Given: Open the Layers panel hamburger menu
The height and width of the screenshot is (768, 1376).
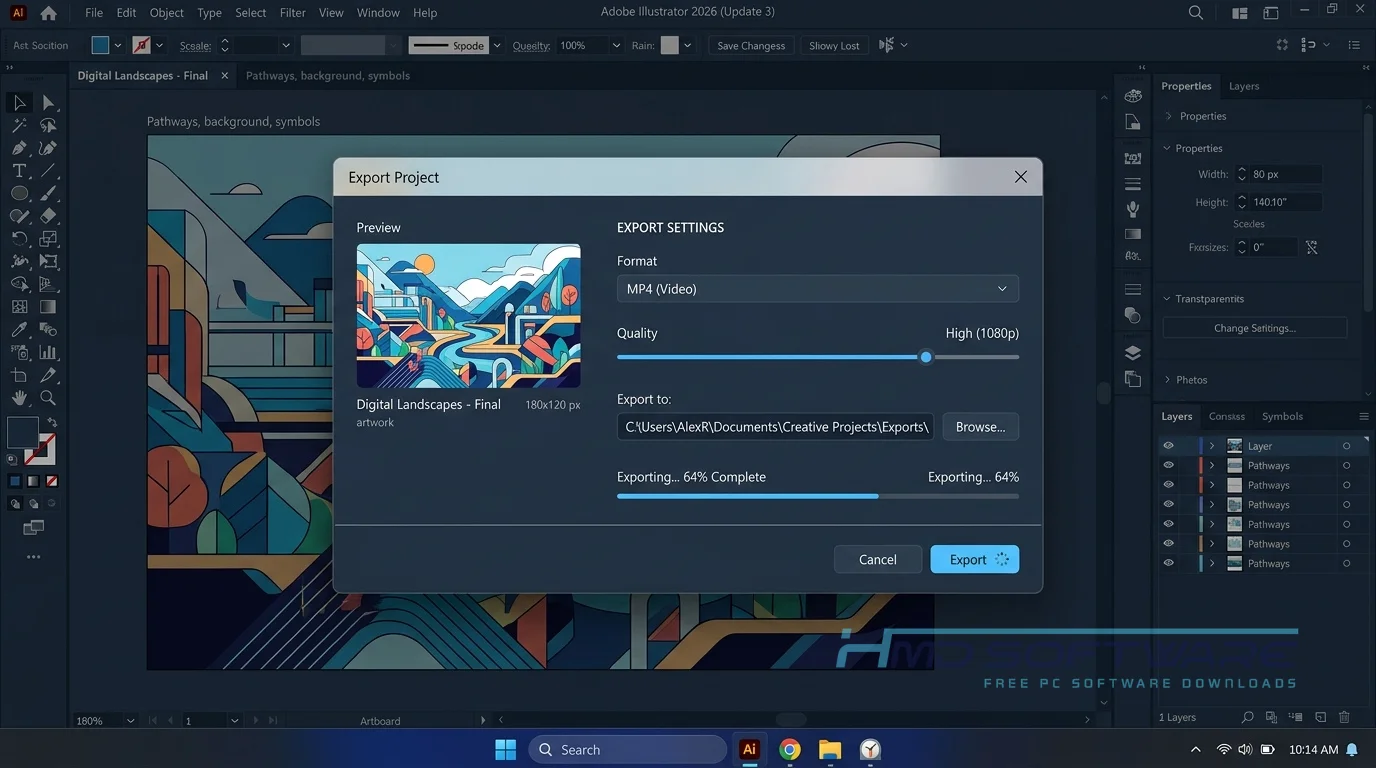Looking at the screenshot, I should tap(1363, 416).
